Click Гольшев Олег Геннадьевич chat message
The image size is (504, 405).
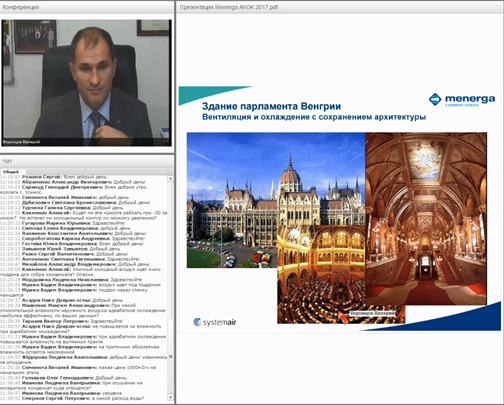coord(63,378)
